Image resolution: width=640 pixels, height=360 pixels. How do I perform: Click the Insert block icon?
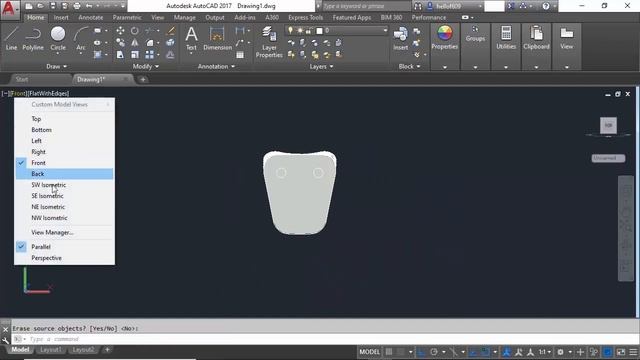tap(400, 38)
